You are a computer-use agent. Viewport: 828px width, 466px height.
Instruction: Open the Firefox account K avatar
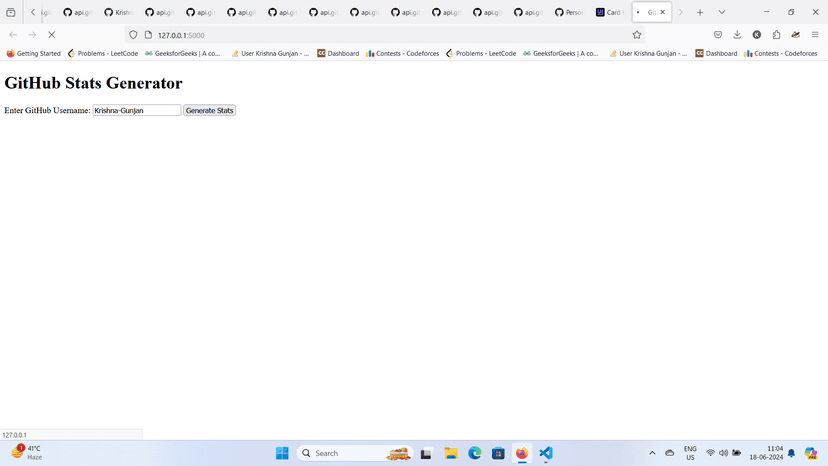pyautogui.click(x=757, y=35)
